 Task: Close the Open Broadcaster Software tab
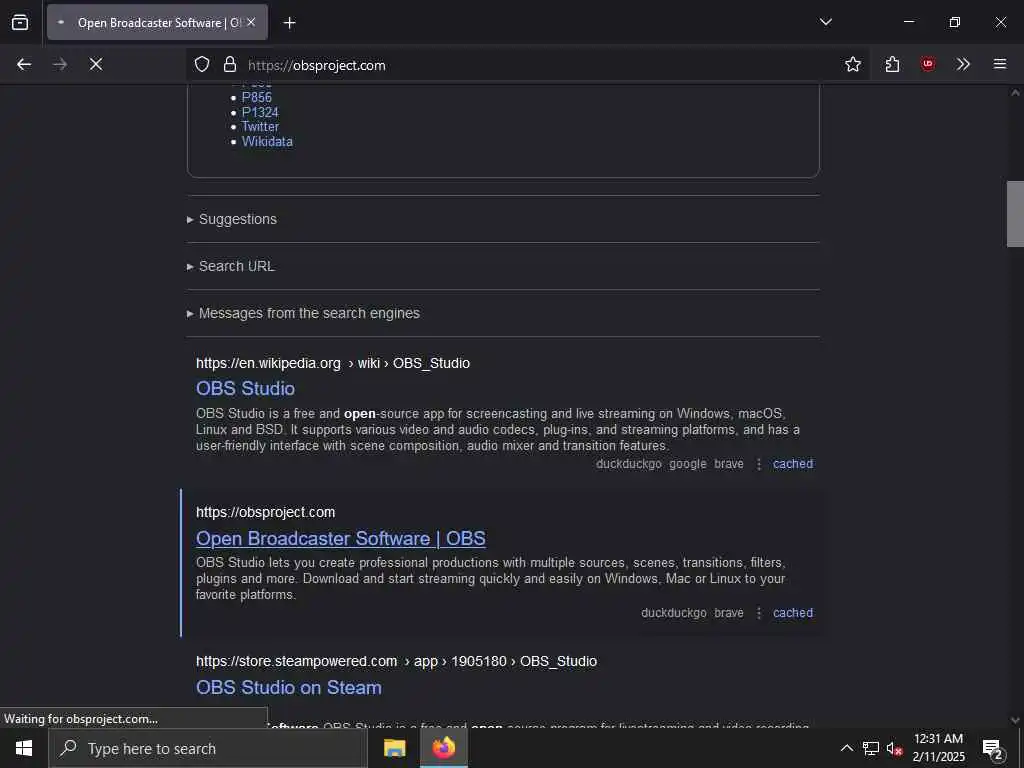(x=251, y=22)
